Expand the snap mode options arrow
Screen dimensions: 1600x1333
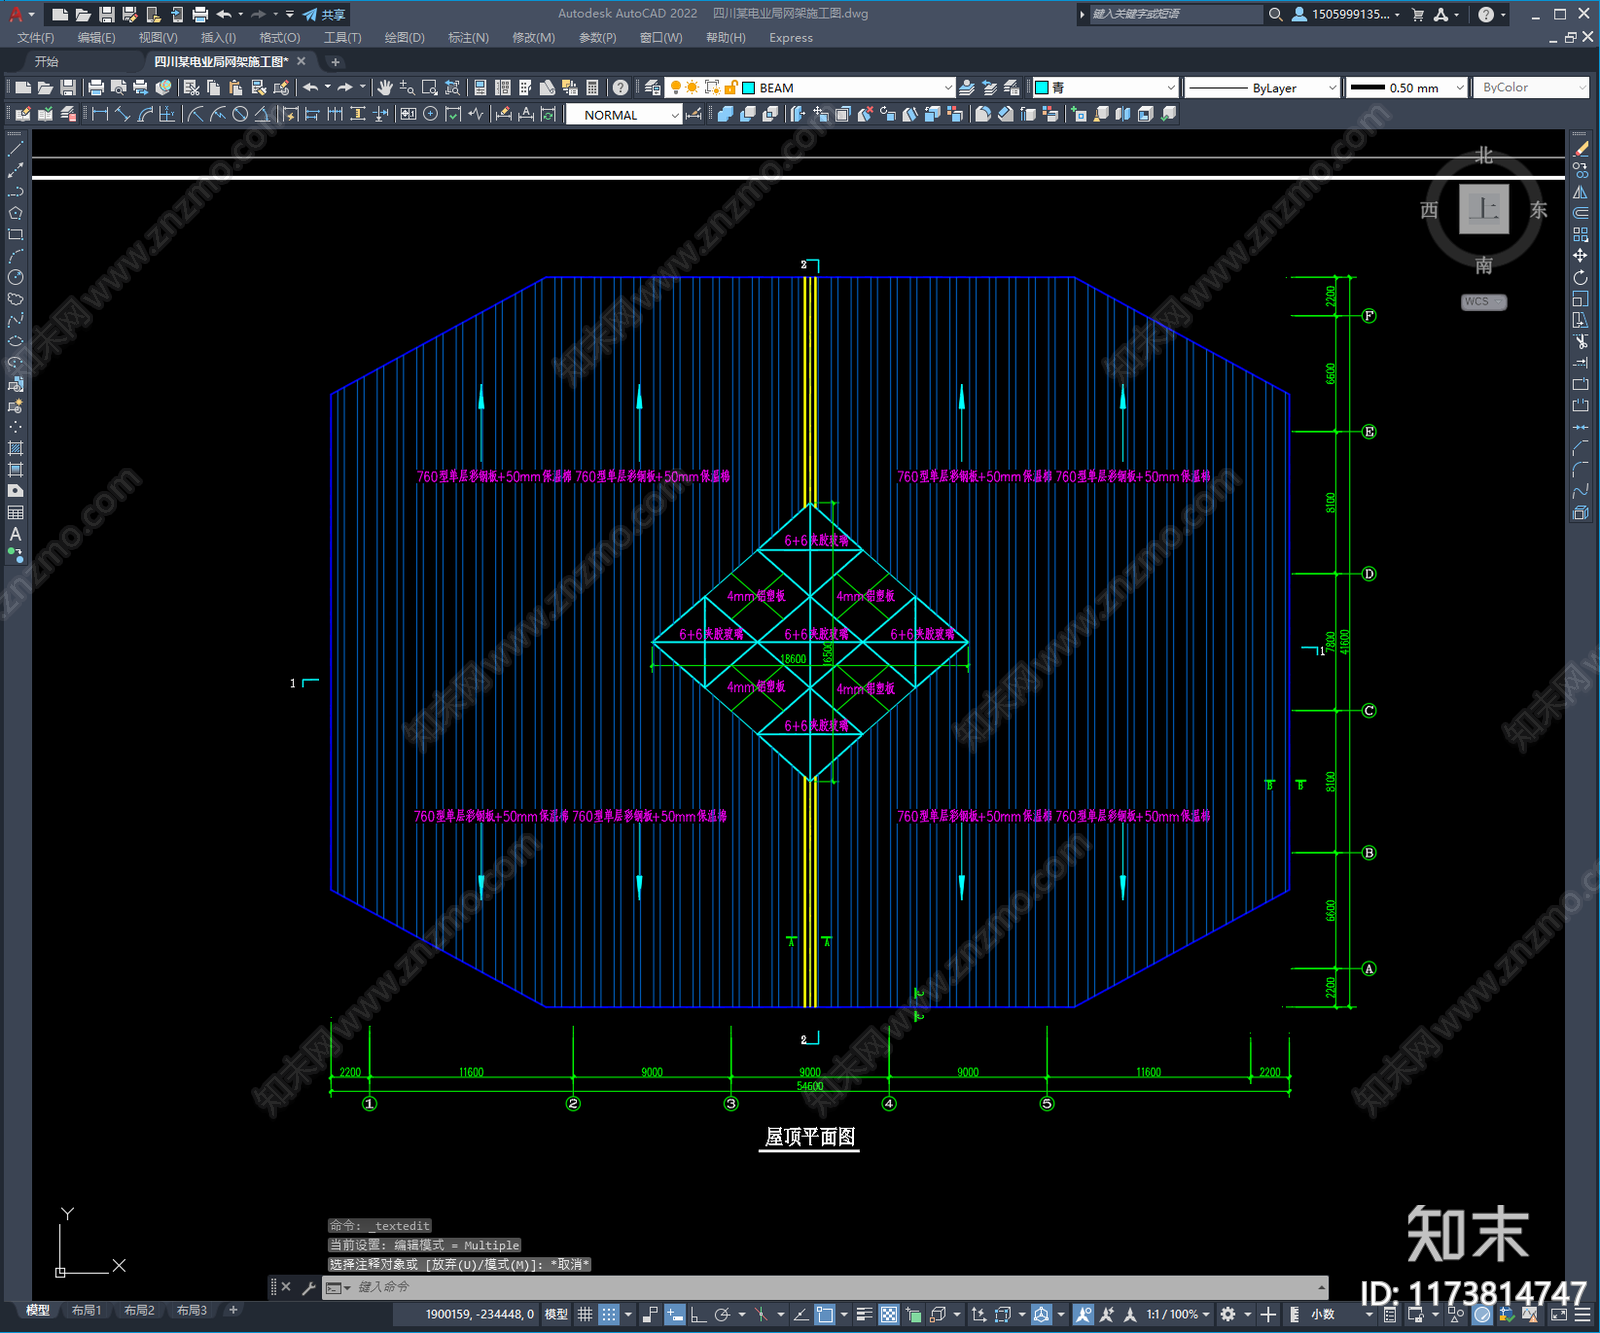coord(628,1314)
